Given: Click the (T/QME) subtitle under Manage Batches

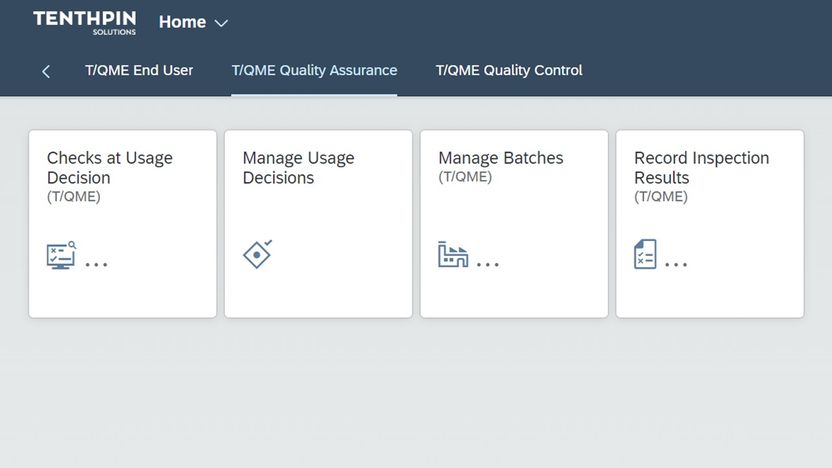Looking at the screenshot, I should point(465,177).
